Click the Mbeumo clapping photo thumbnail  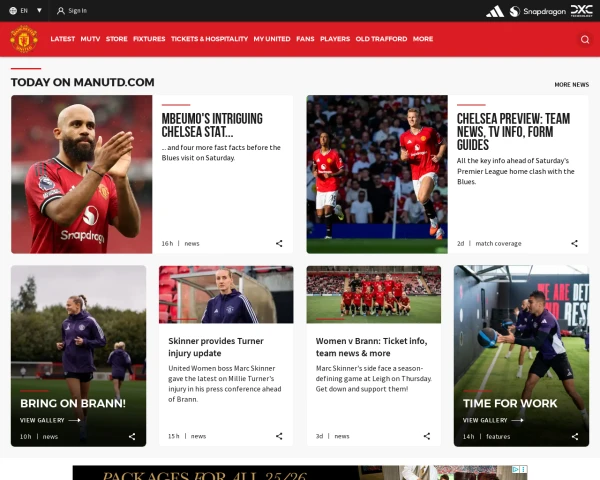click(82, 174)
